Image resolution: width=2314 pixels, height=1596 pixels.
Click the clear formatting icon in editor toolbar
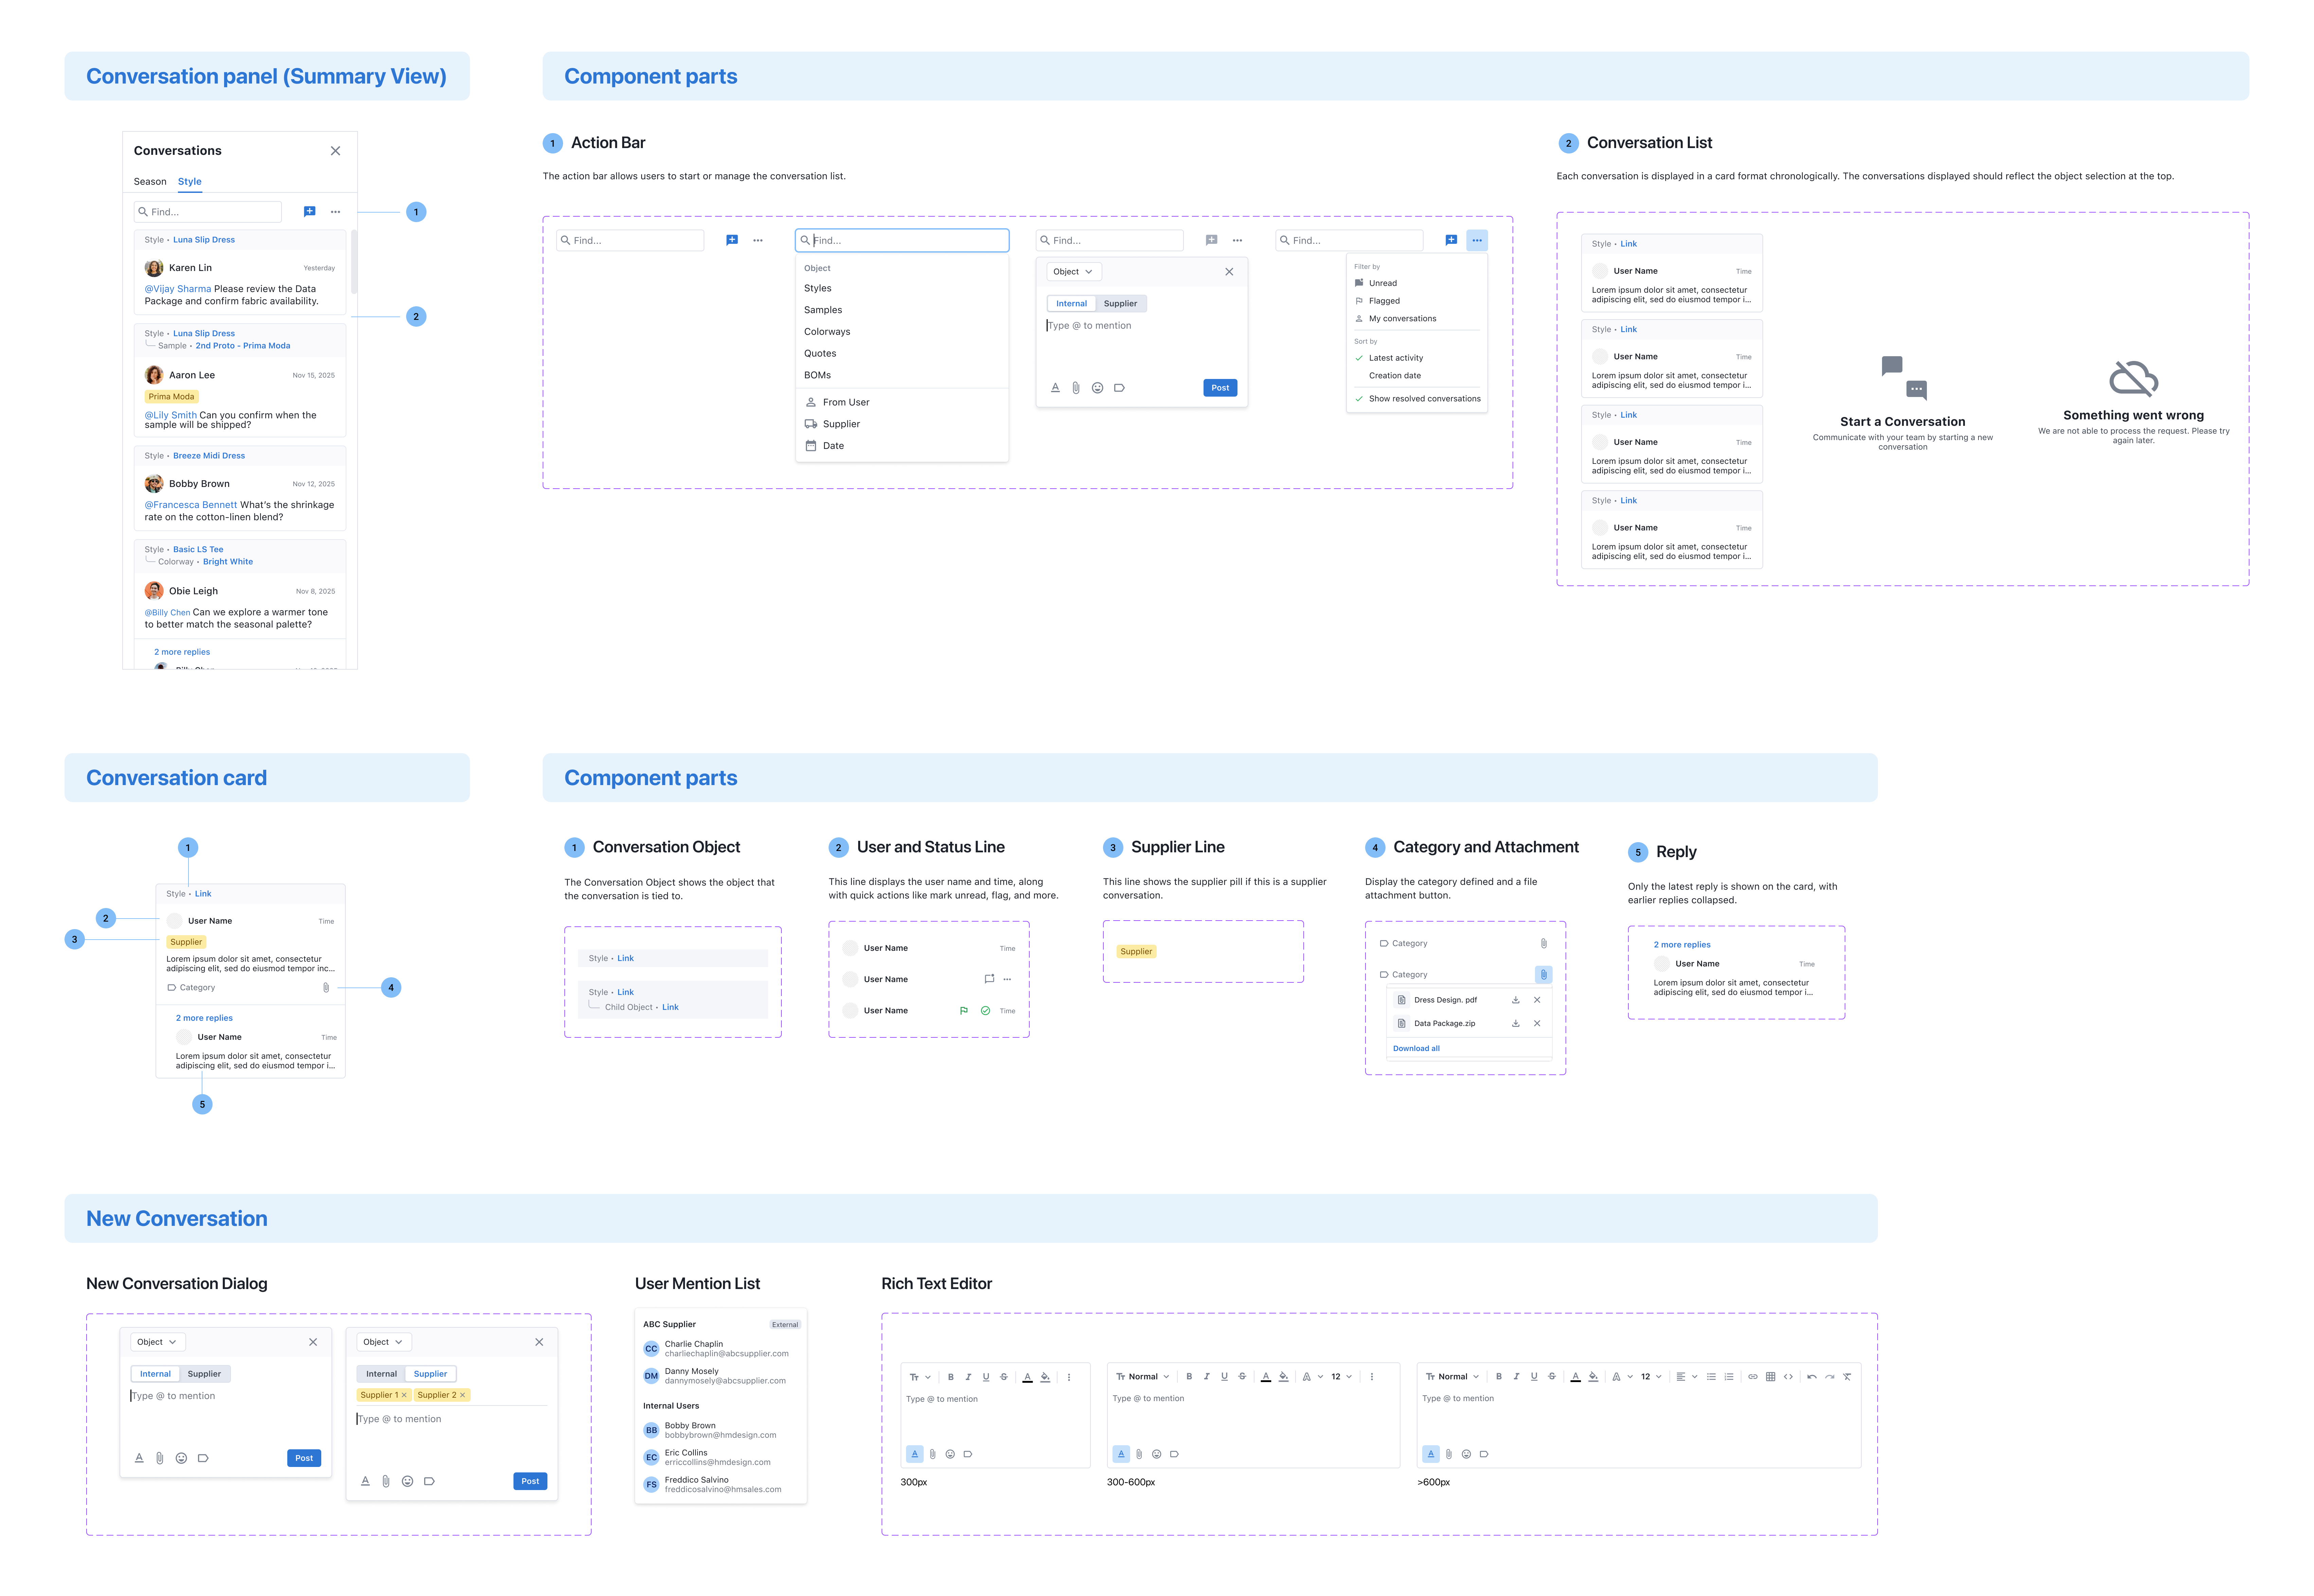pyautogui.click(x=1847, y=1377)
